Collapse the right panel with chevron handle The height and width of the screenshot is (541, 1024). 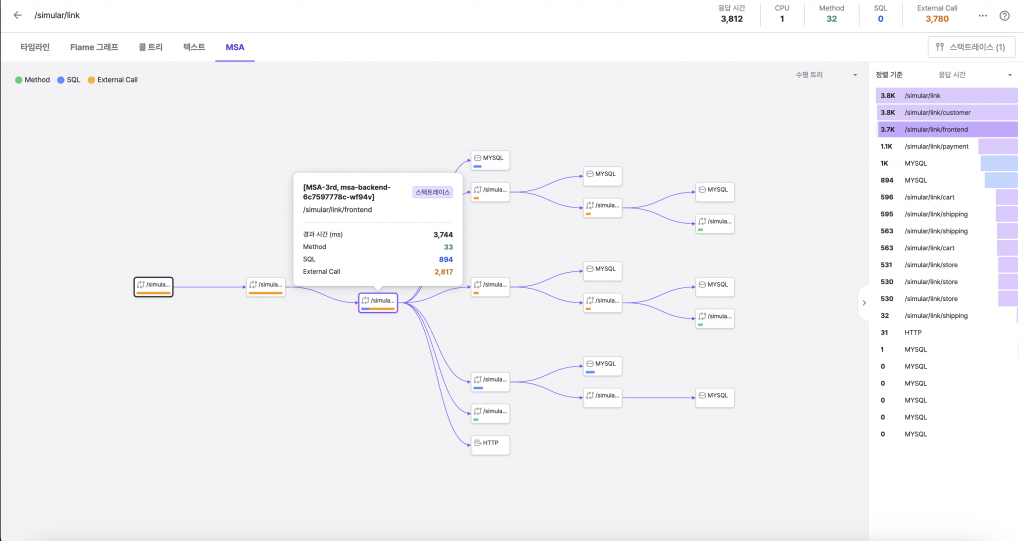coord(864,302)
